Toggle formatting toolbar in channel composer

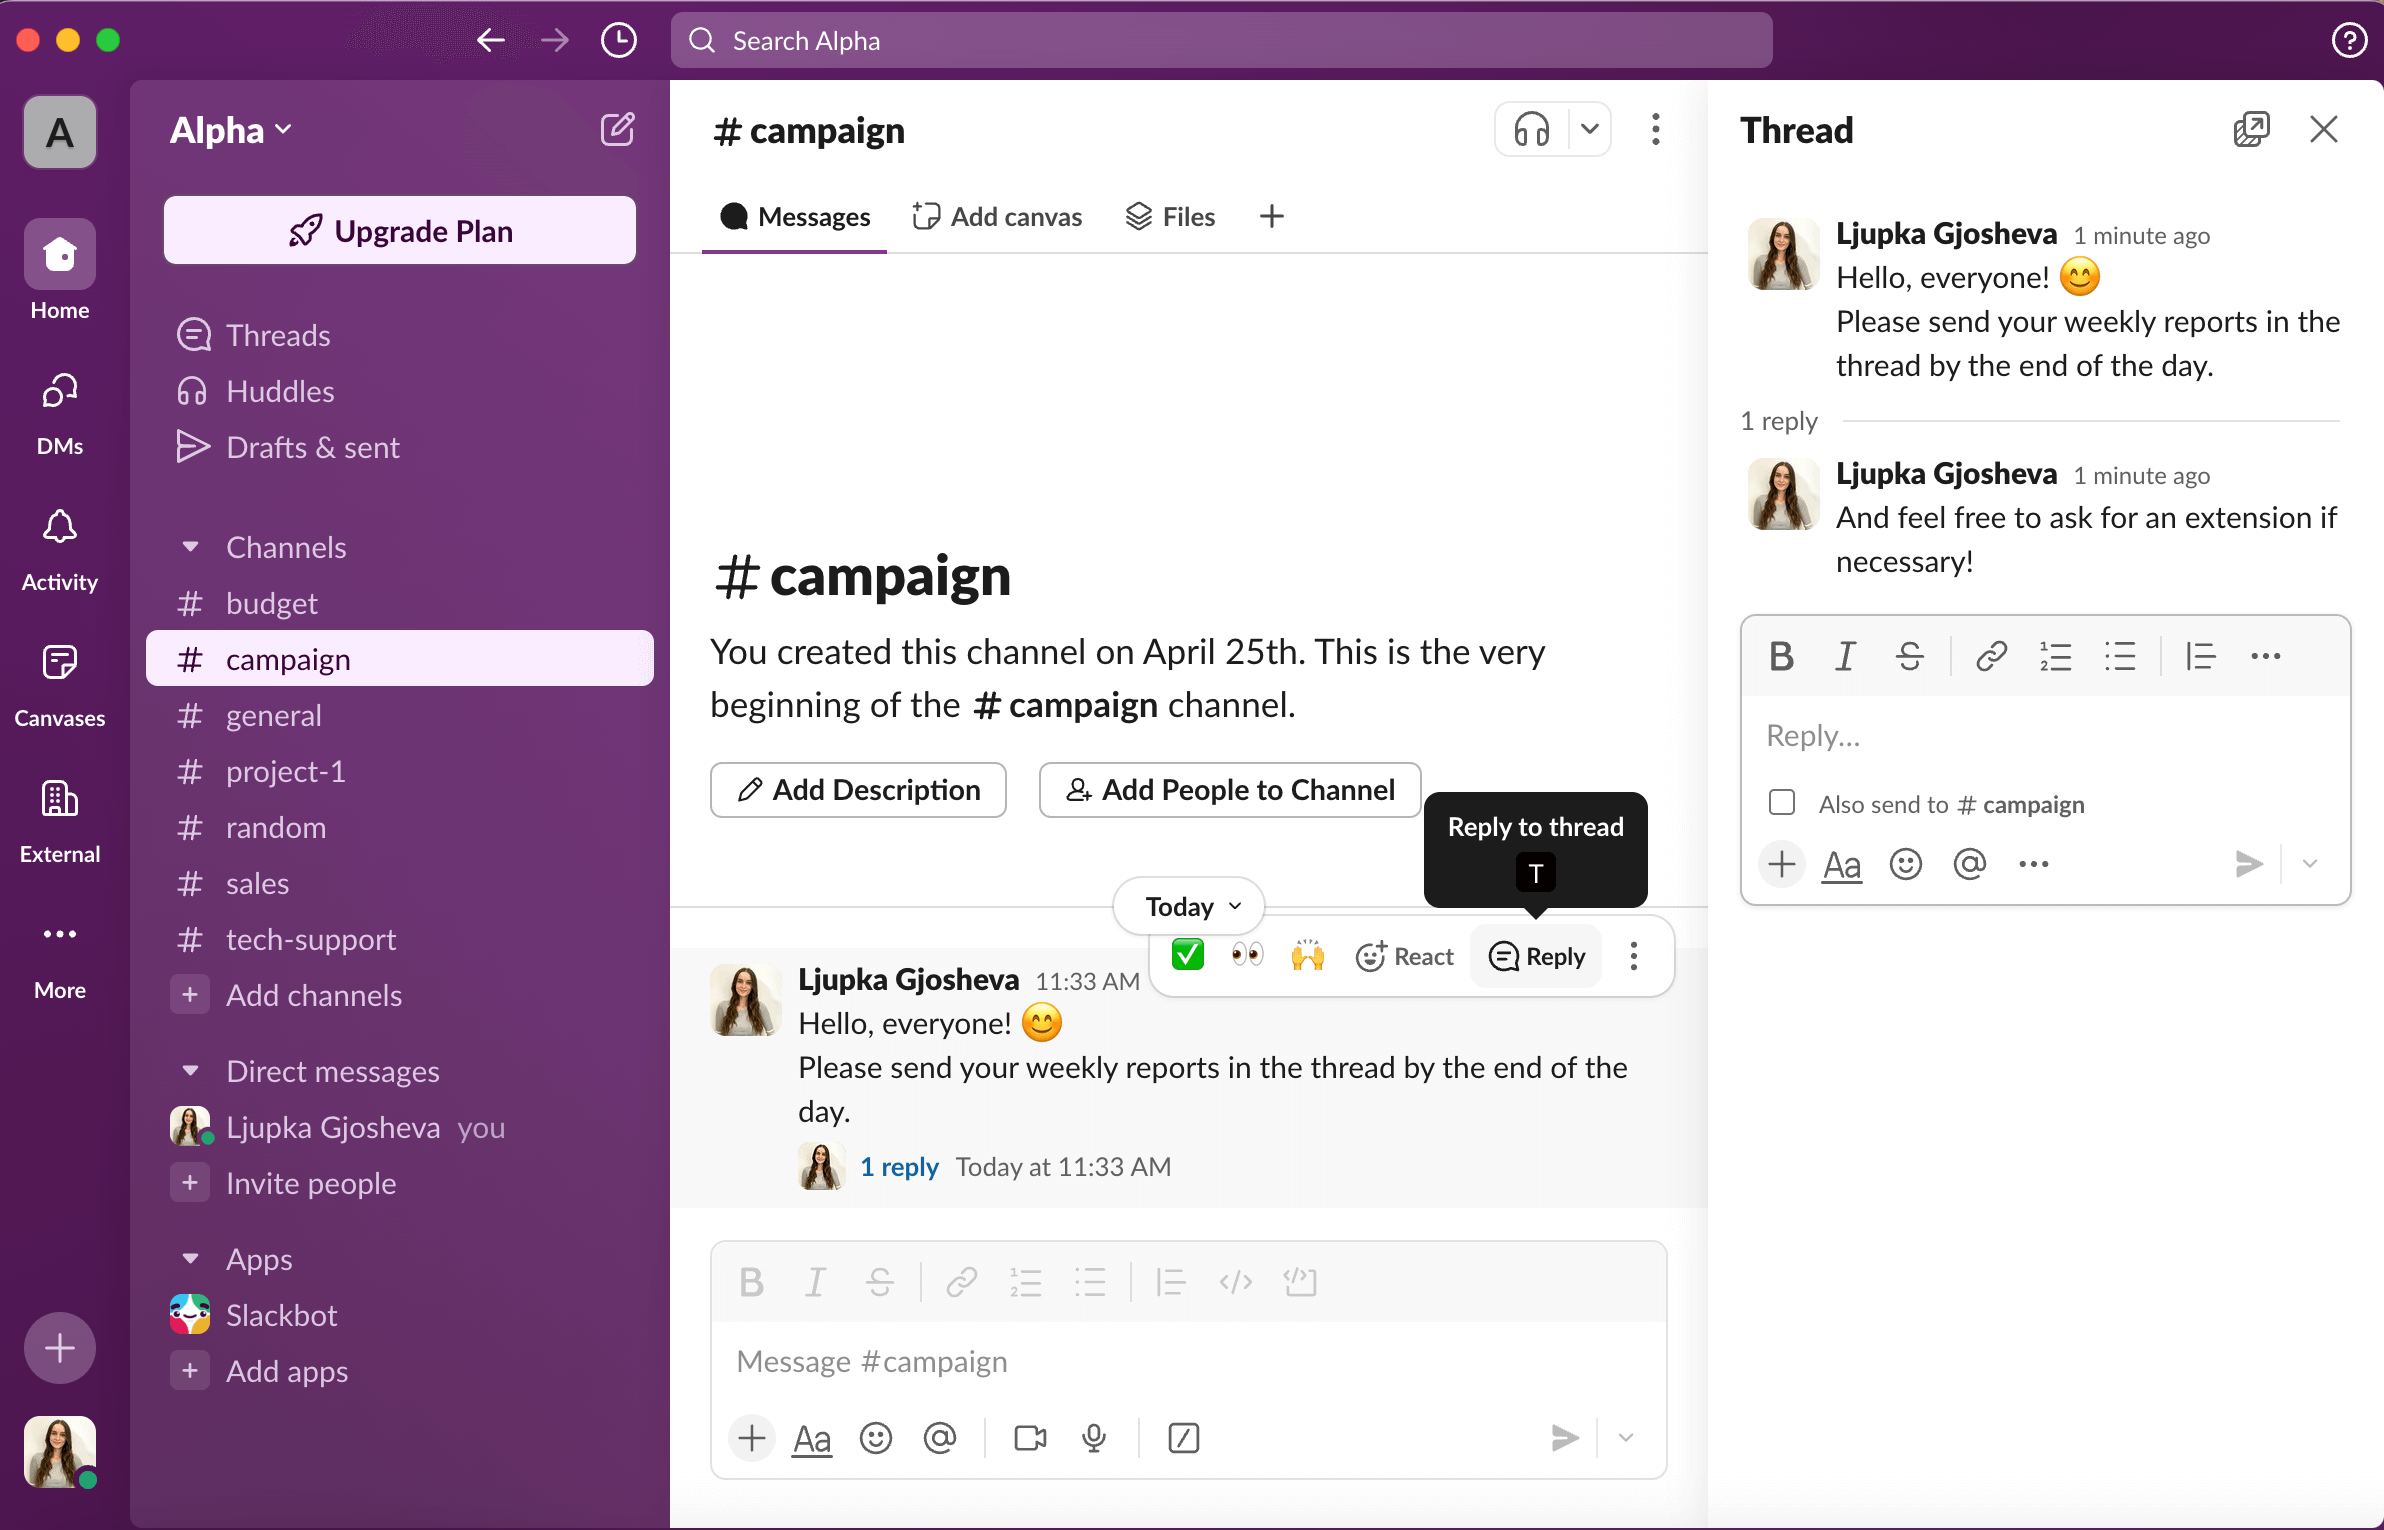pyautogui.click(x=812, y=1438)
